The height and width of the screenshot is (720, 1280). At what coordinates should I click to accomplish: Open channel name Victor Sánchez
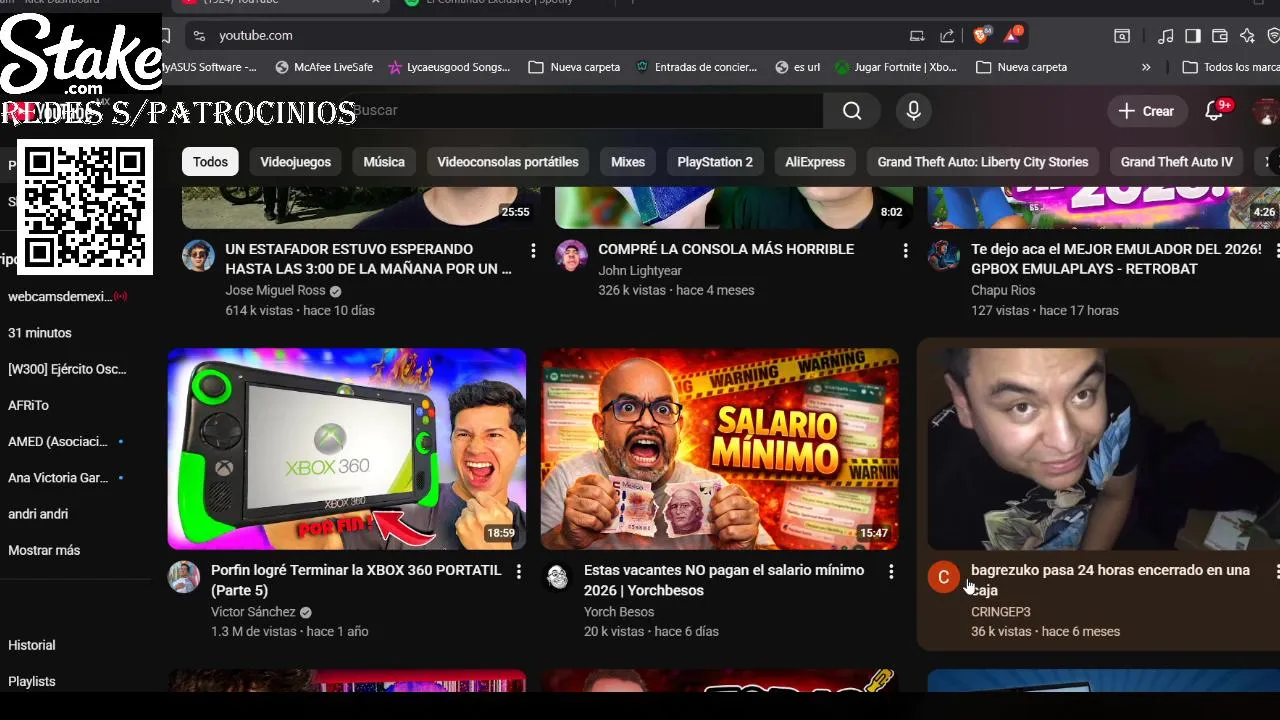253,612
